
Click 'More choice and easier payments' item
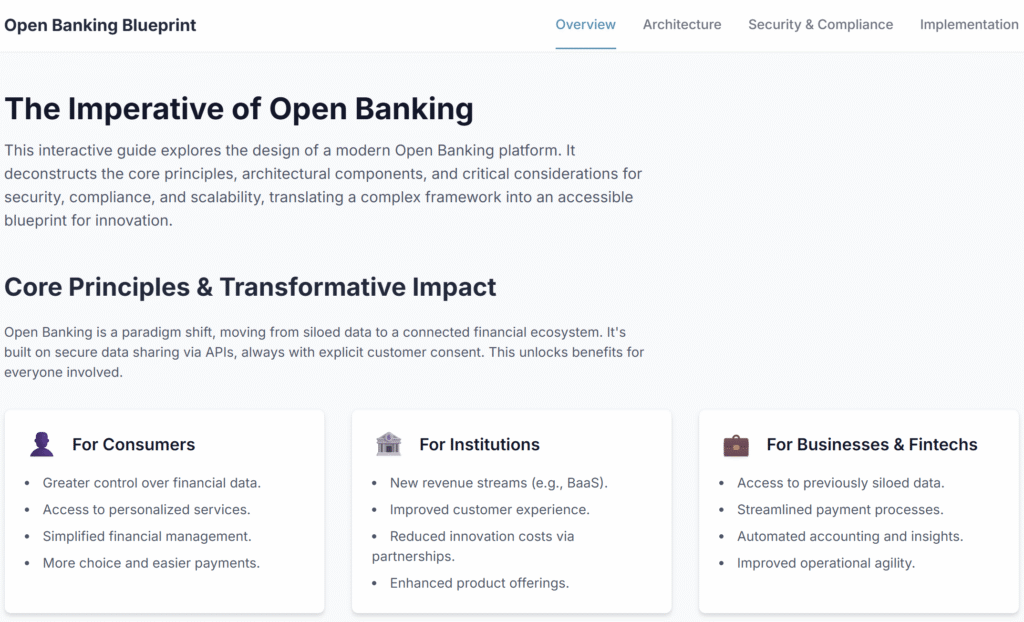pos(151,563)
